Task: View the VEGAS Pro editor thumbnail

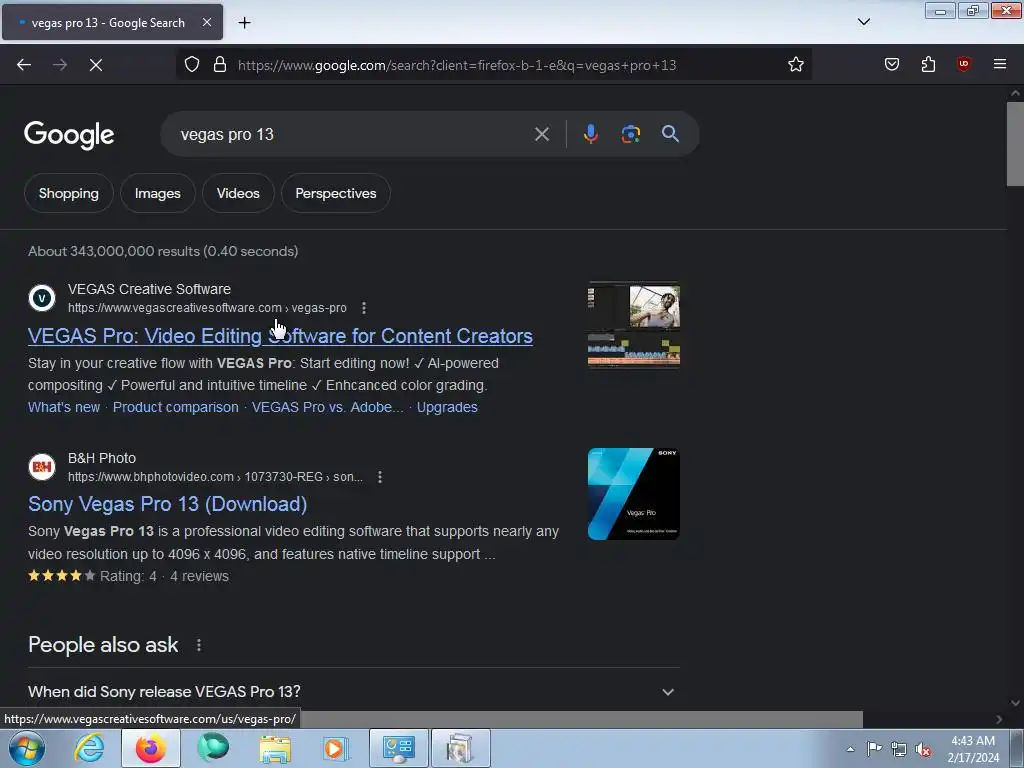Action: click(633, 325)
